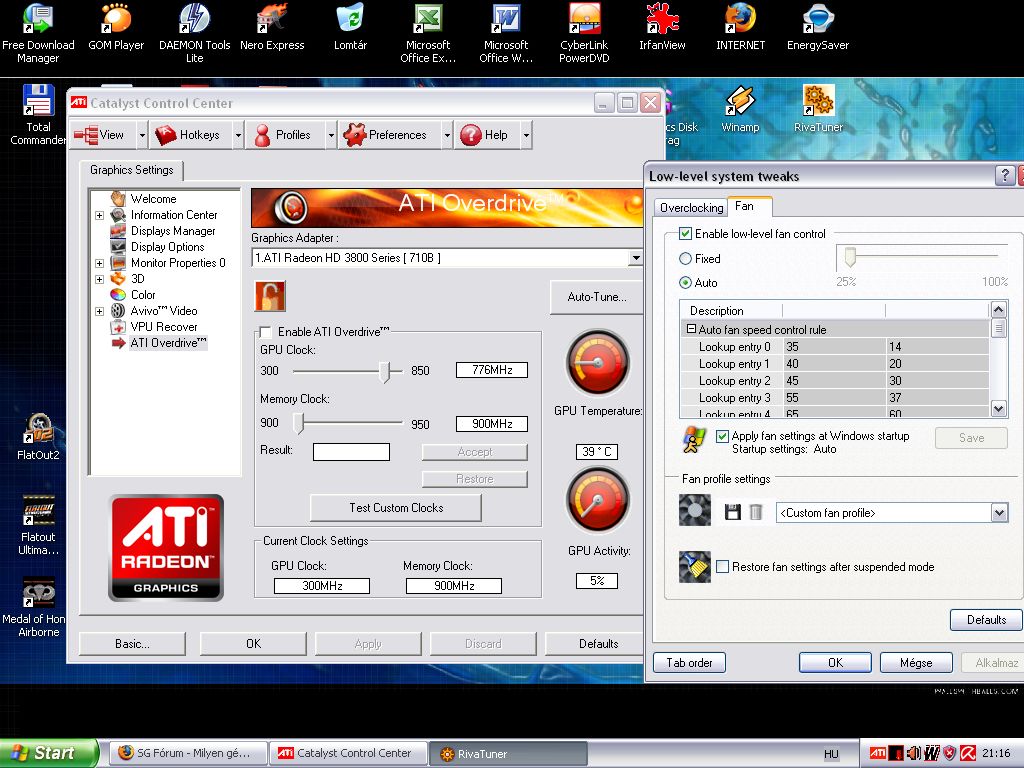Expand the Information Center tree node
Image resolution: width=1024 pixels, height=768 pixels.
pos(99,215)
